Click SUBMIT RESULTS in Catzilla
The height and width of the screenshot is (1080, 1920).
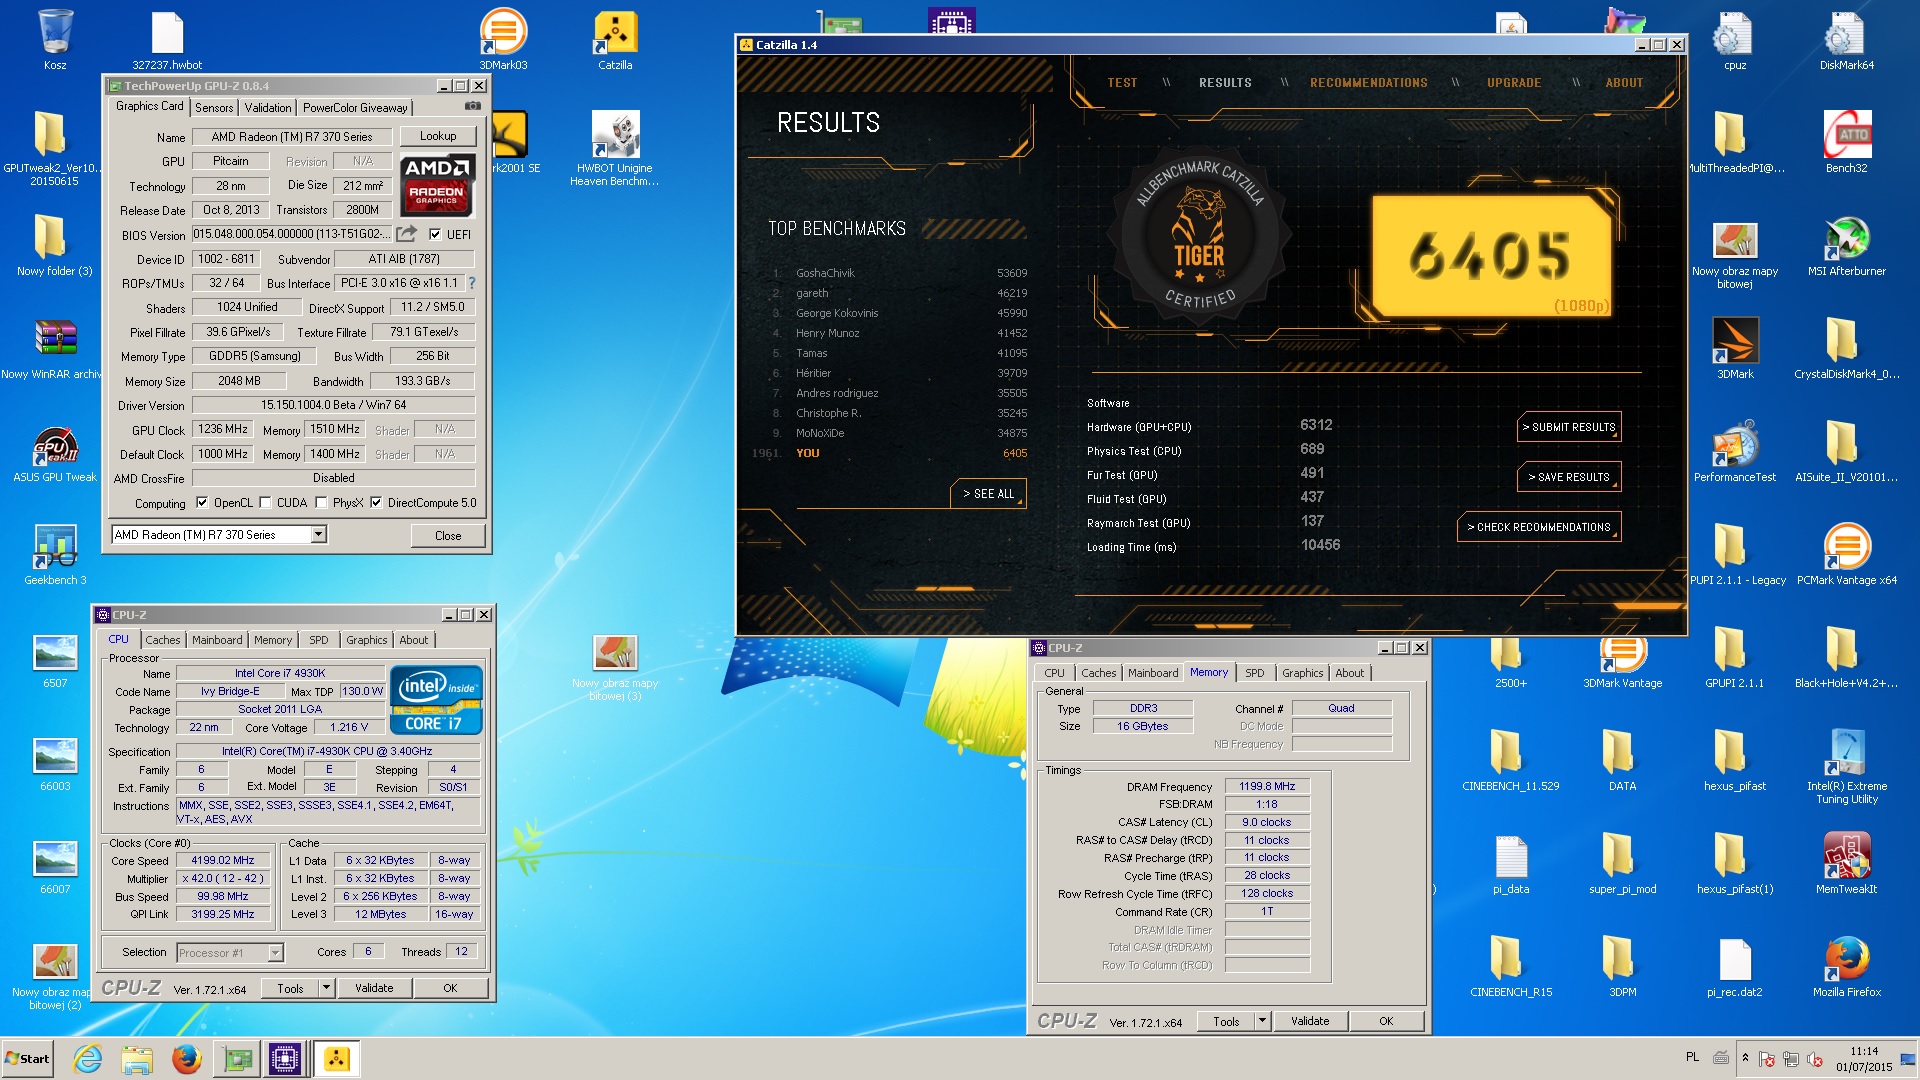point(1569,427)
